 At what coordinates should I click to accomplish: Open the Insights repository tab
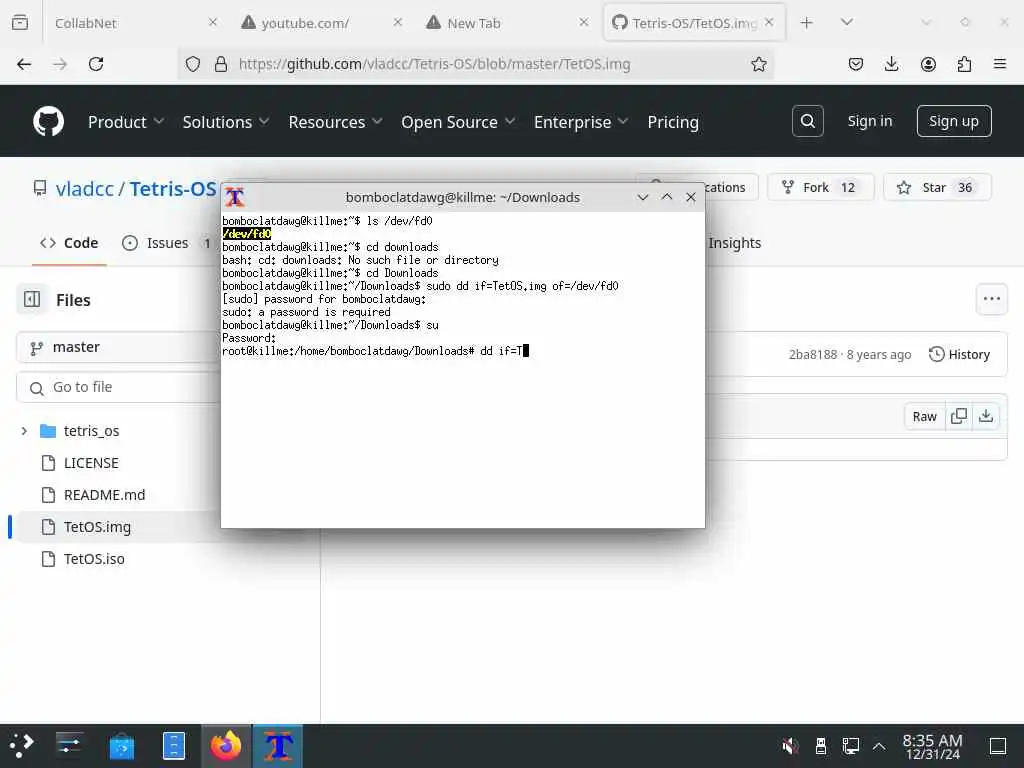click(x=735, y=243)
